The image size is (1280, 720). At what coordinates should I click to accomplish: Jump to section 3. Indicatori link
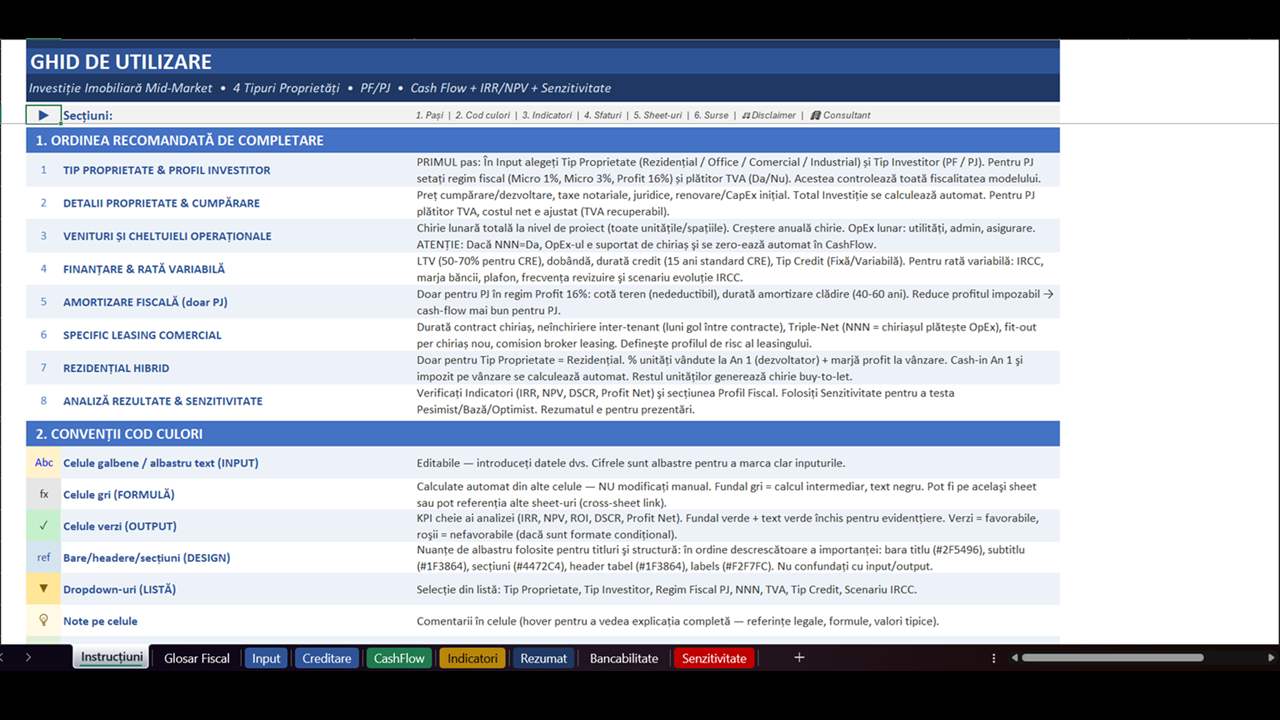(547, 115)
